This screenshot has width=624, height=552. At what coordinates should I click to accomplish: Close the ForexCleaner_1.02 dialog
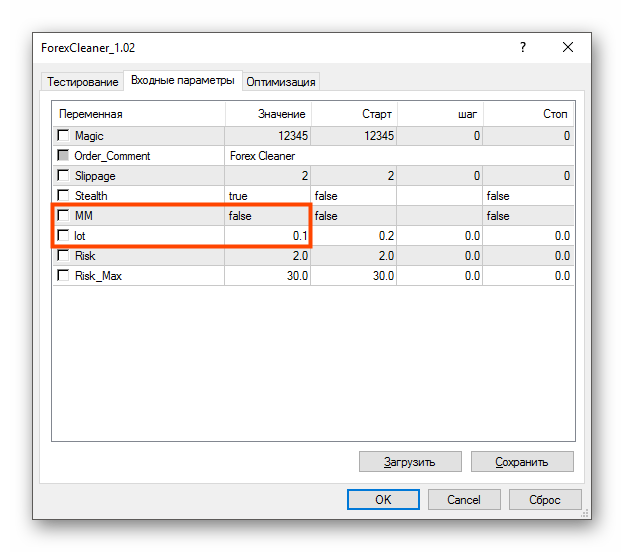pos(568,47)
